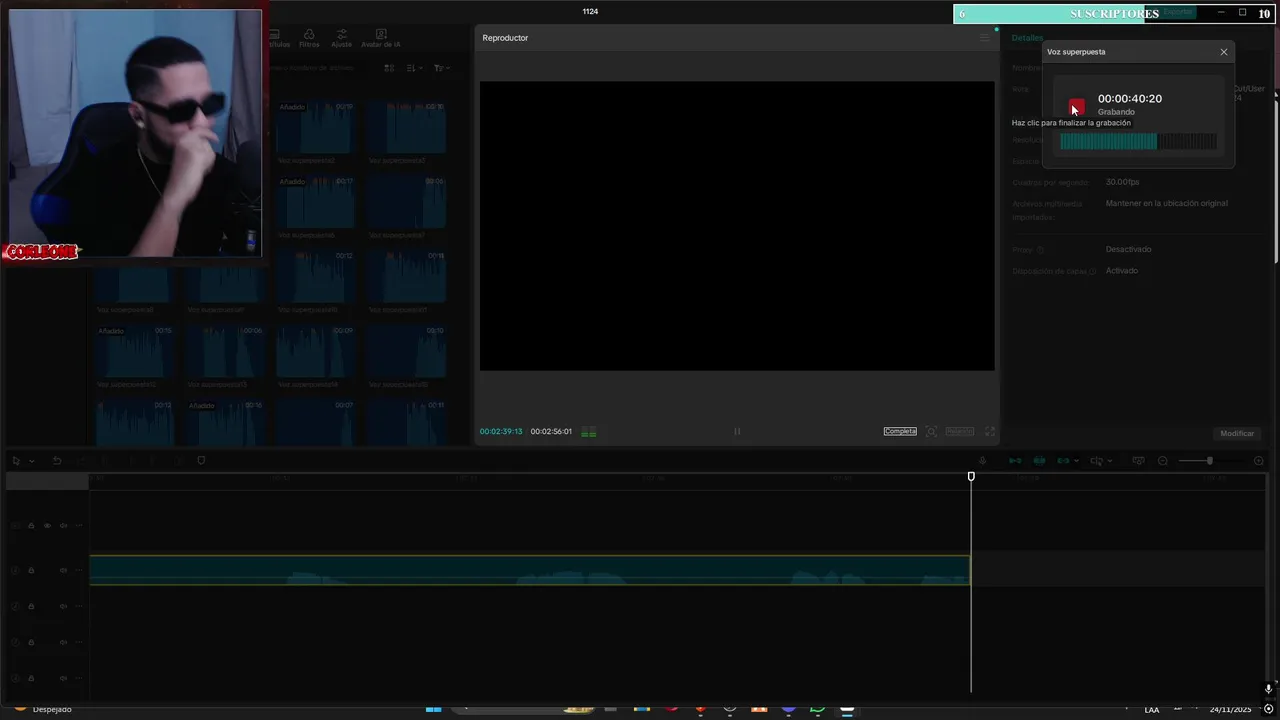Show info icon next to Disposición de capas
The height and width of the screenshot is (720, 1280).
tap(1092, 271)
